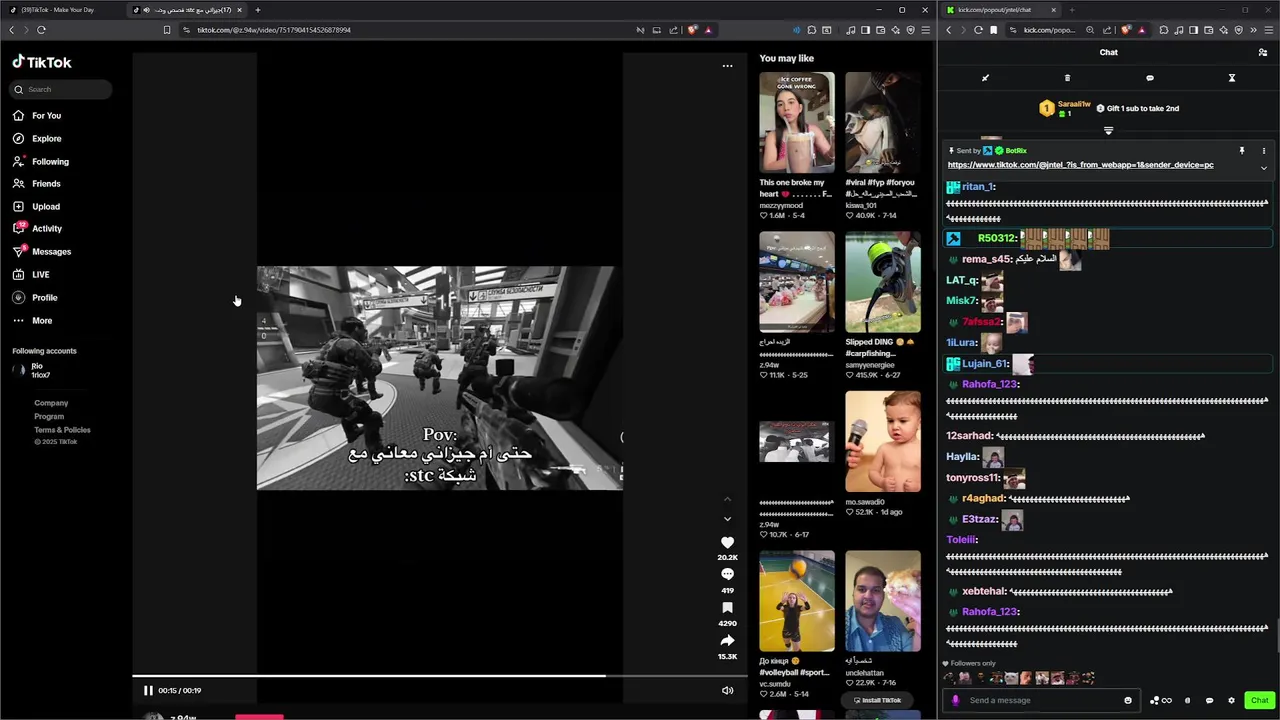This screenshot has height=720, width=1280.
Task: Open the Explore page in sidebar
Action: click(37, 139)
